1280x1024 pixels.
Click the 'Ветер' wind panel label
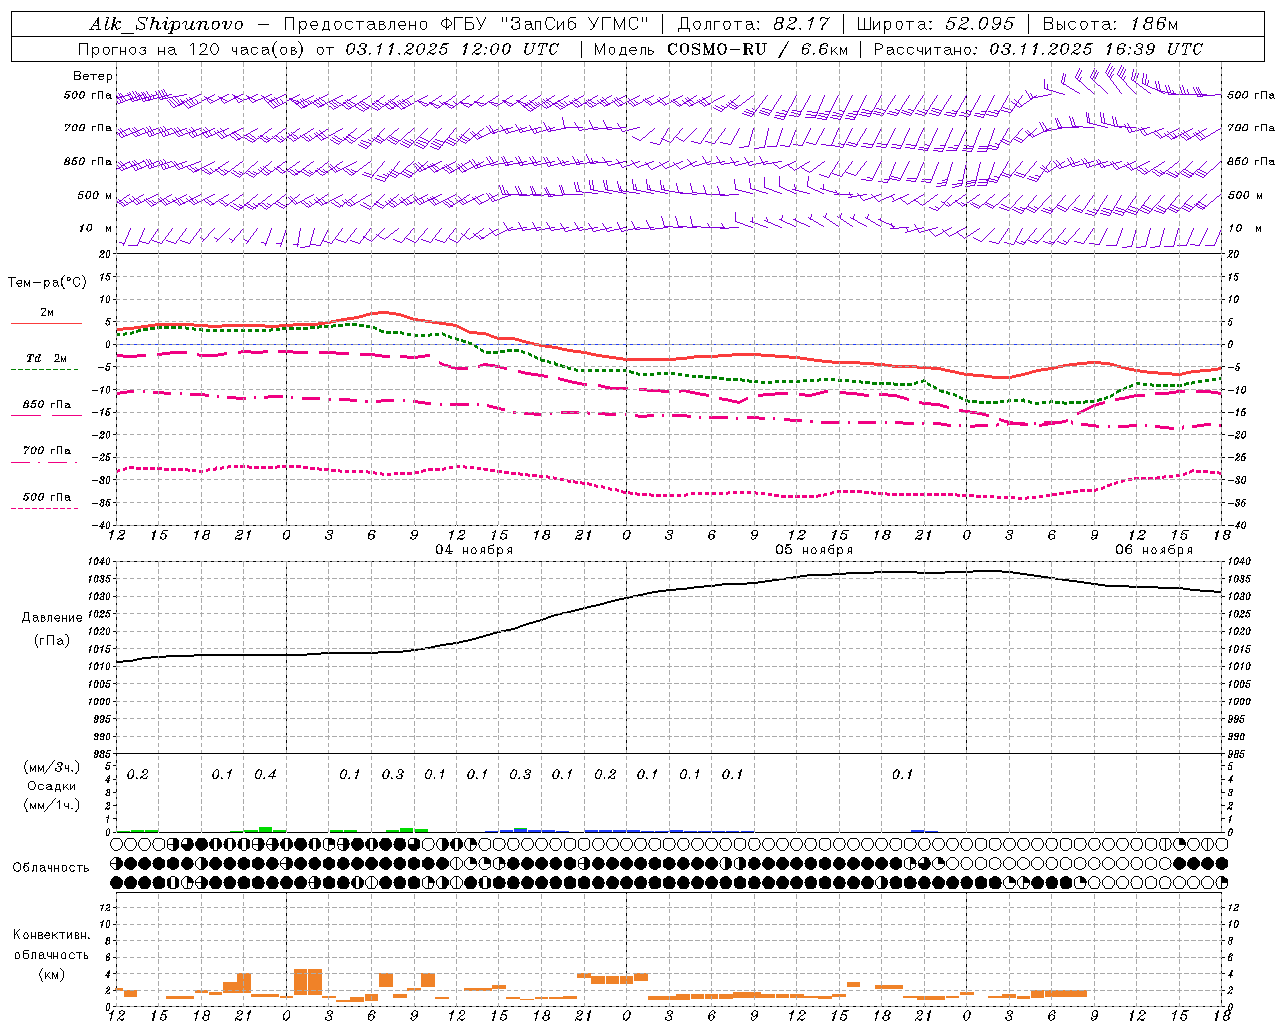(93, 76)
